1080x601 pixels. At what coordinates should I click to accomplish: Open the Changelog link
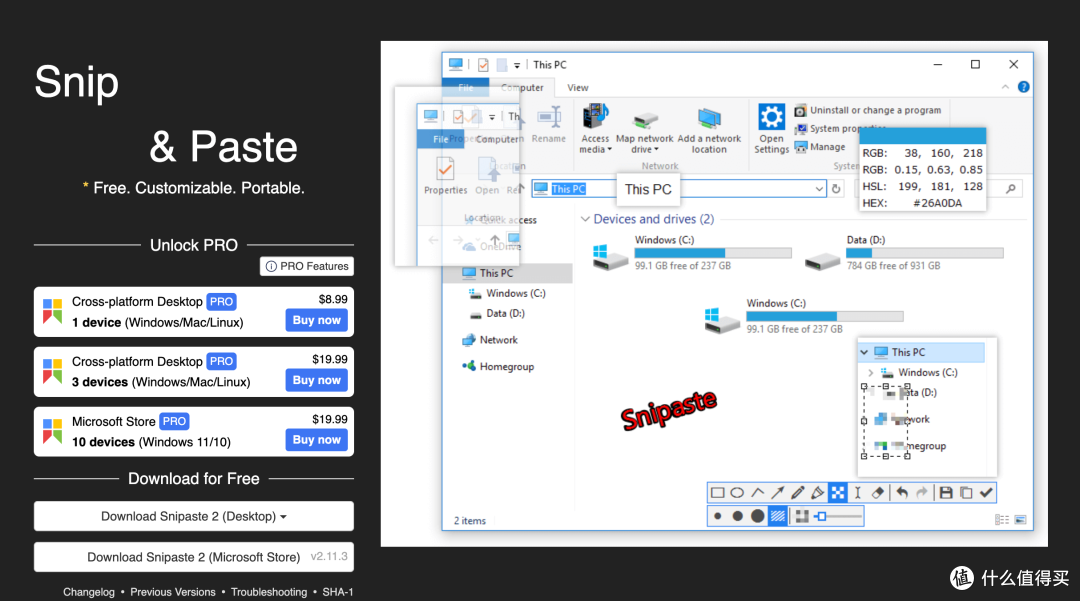tap(89, 592)
